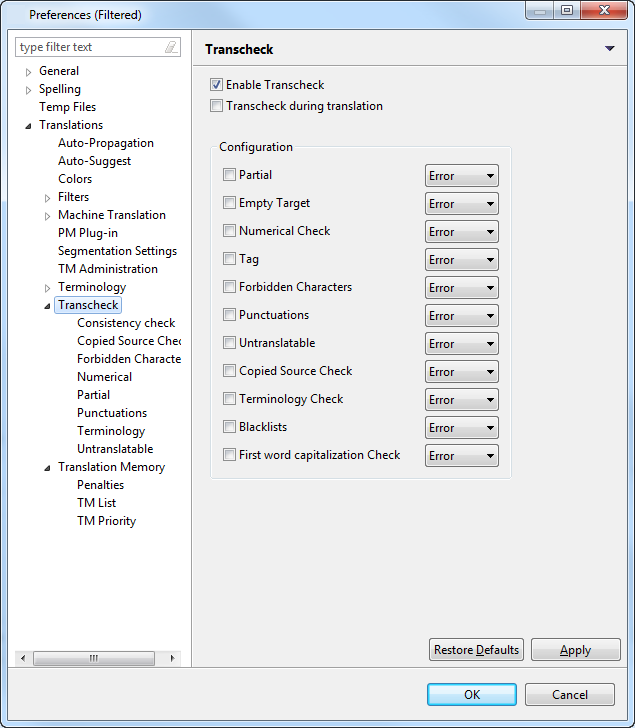Open Auto-Suggest preferences
Screen dimensions: 635x728
click(94, 161)
